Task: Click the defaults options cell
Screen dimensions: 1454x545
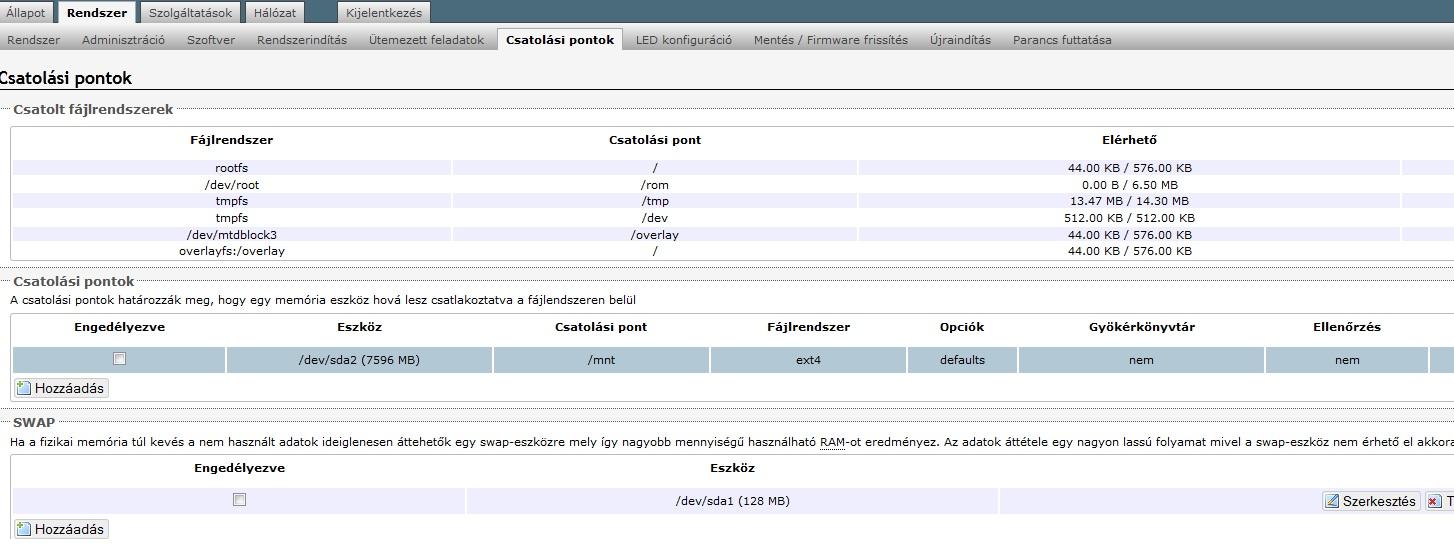Action: [x=962, y=360]
